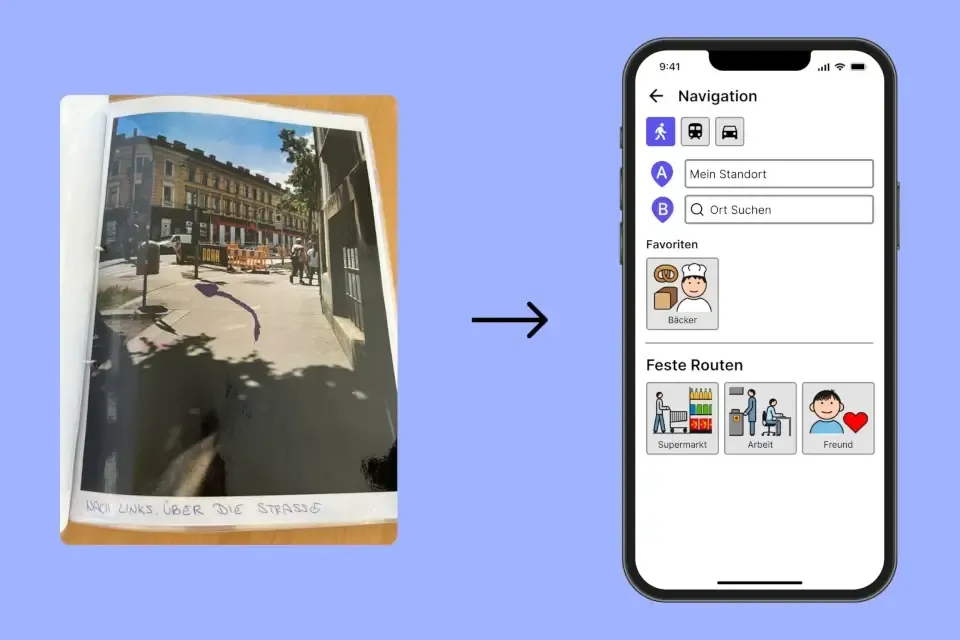This screenshot has height=640, width=960.
Task: Click the black arrow pointing to phone
Action: point(509,321)
